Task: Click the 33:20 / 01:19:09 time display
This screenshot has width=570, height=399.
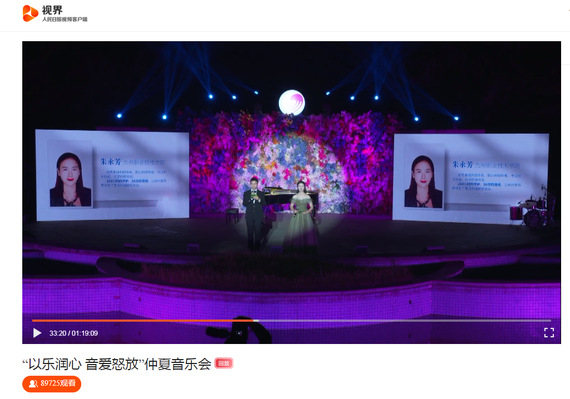Action: 74,333
